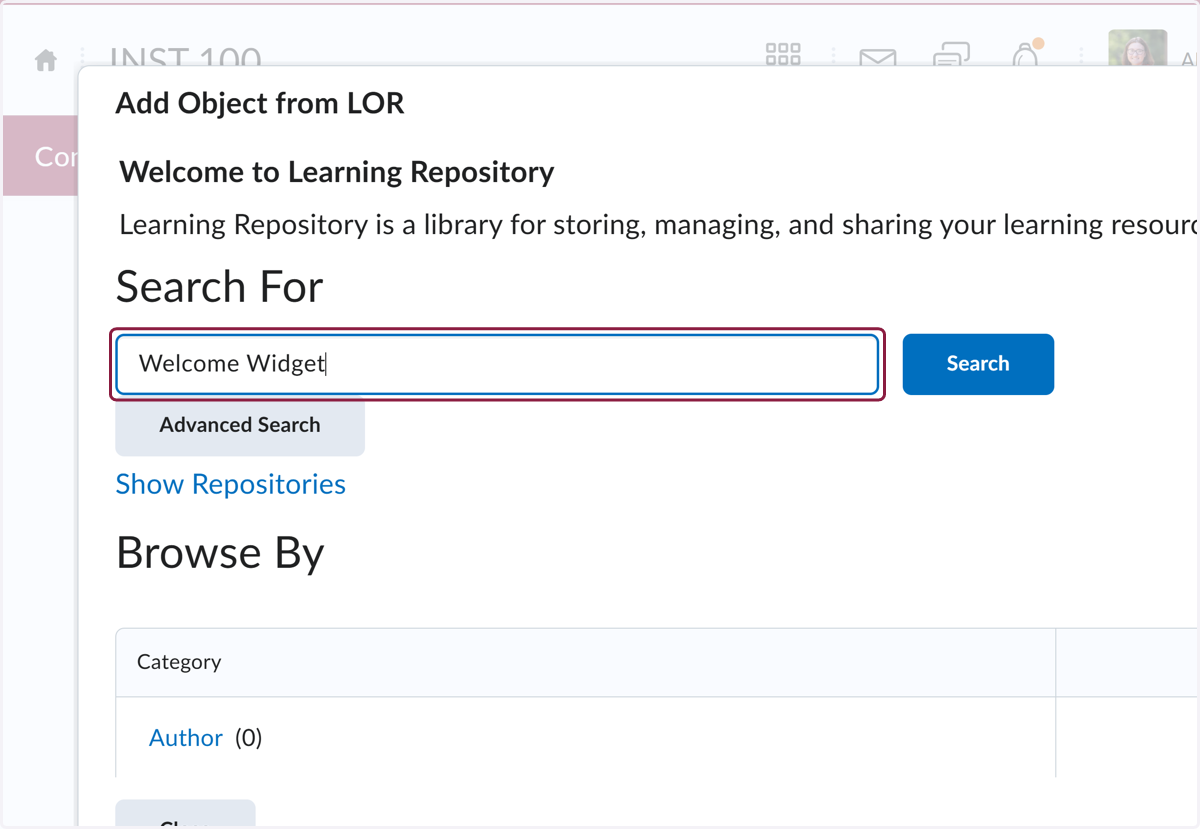Click the home icon in the navbar
The height and width of the screenshot is (829, 1200).
[46, 61]
